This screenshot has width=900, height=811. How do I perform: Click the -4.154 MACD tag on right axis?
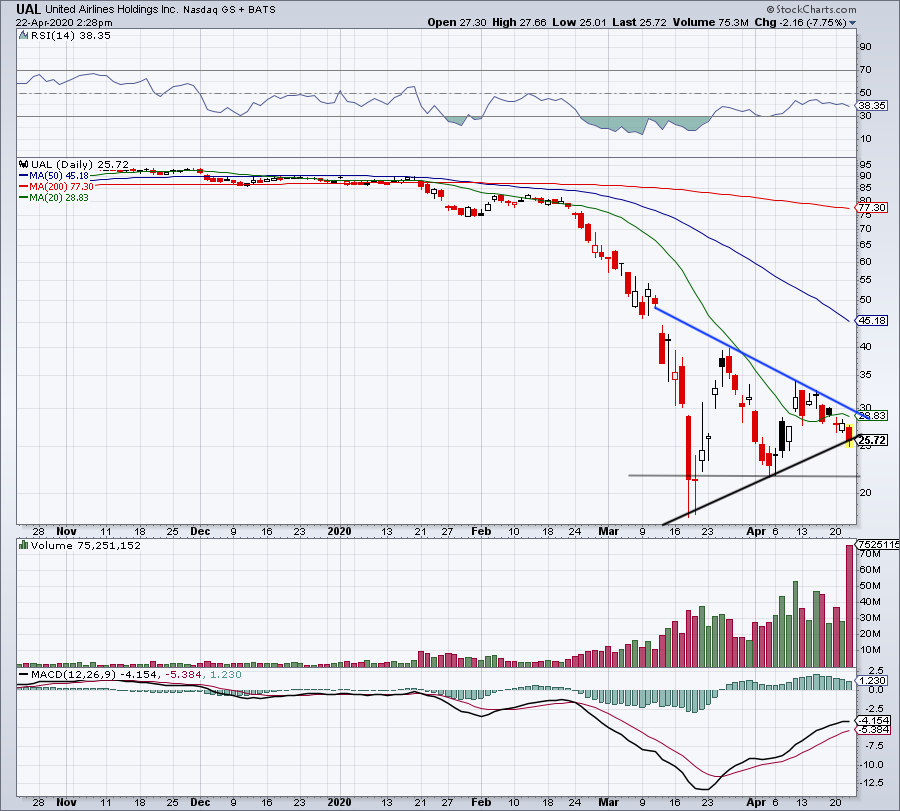(x=873, y=720)
